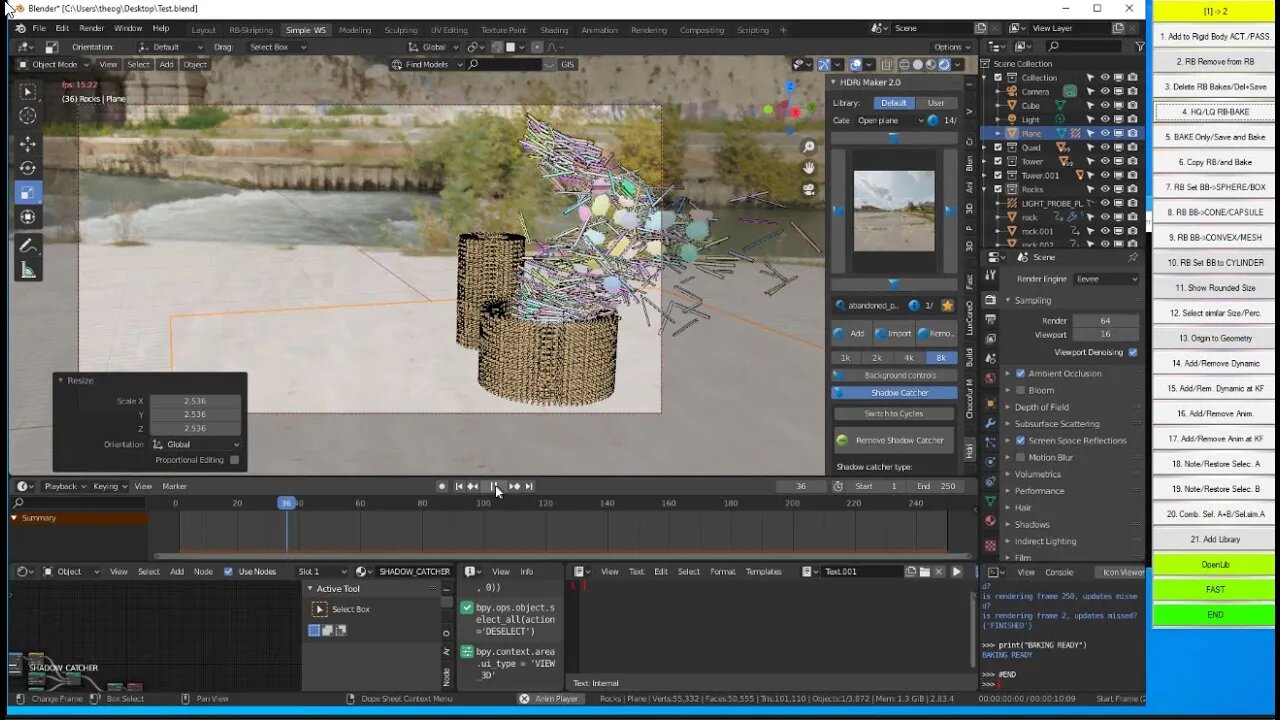Click the viewport zoom magnifier icon
Image resolution: width=1280 pixels, height=720 pixels.
pos(809,147)
